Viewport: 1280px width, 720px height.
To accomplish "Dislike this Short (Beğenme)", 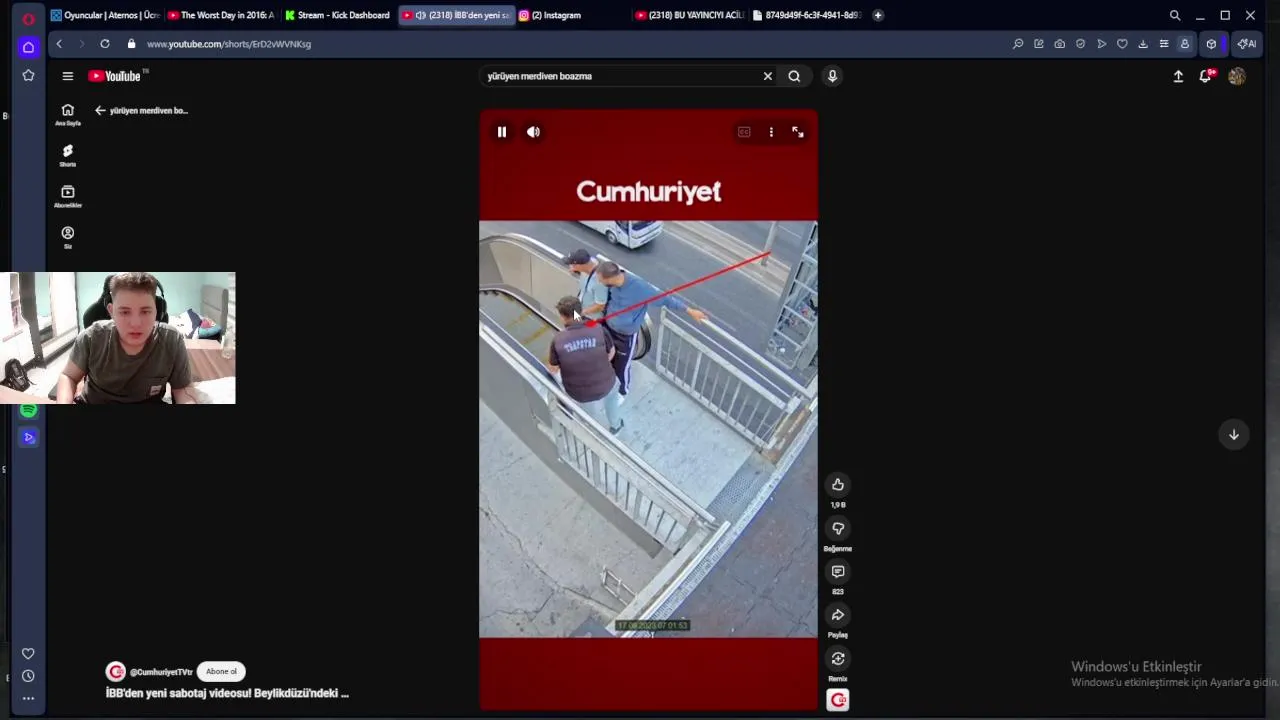I will click(838, 528).
